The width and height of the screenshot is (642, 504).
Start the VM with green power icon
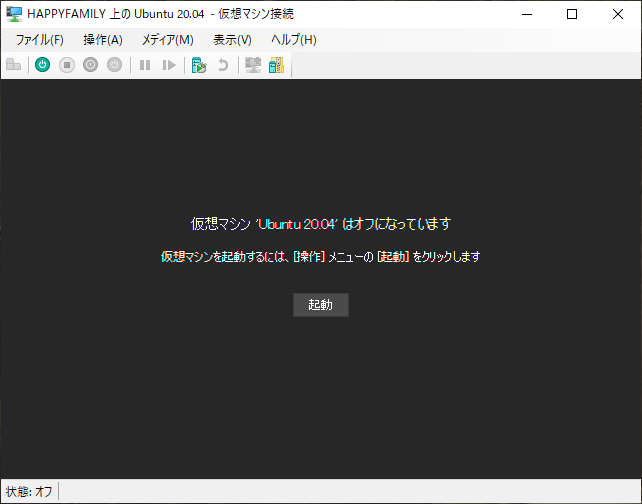[x=43, y=65]
